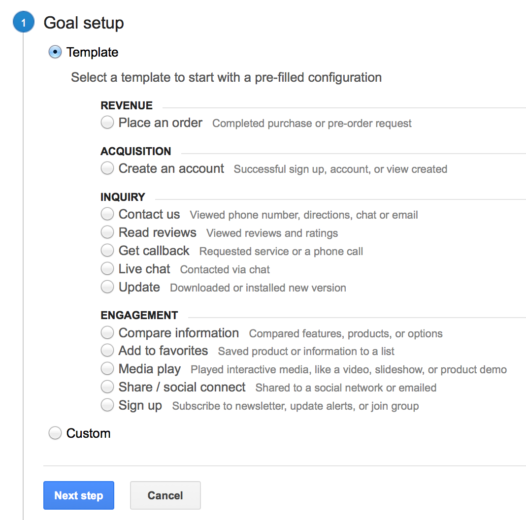Click the blue Next step button

coord(78,495)
